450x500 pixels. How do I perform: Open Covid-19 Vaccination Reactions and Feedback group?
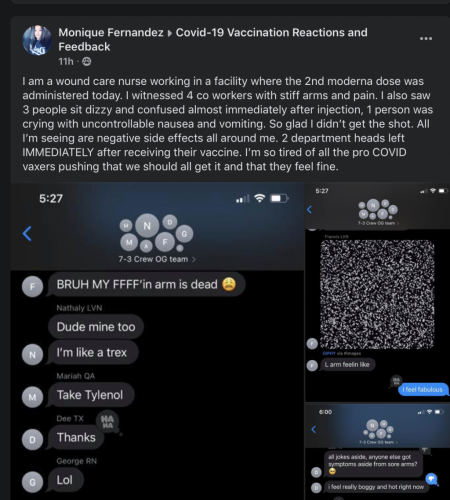213,39
